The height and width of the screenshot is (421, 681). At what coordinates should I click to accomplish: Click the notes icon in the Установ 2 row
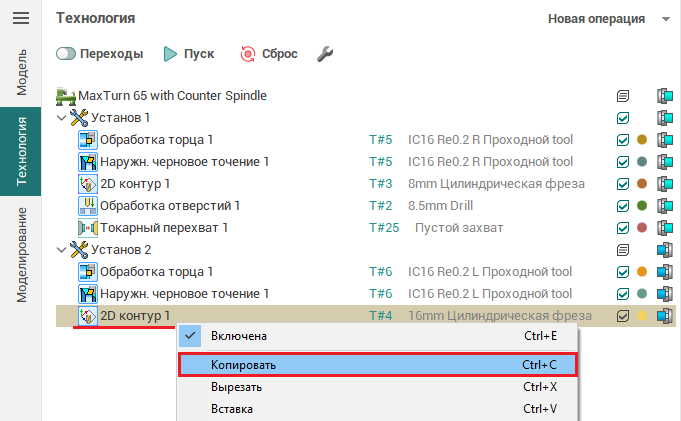point(623,250)
